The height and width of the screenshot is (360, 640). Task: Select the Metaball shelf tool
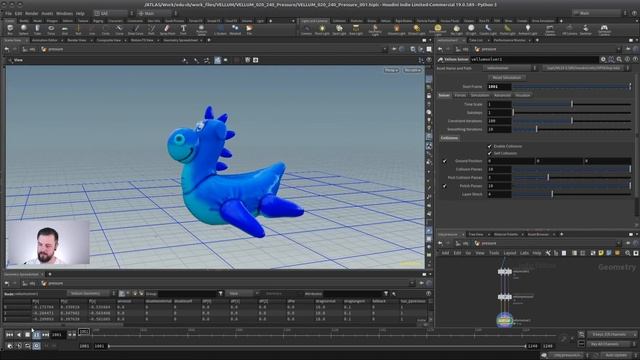pos(235,29)
